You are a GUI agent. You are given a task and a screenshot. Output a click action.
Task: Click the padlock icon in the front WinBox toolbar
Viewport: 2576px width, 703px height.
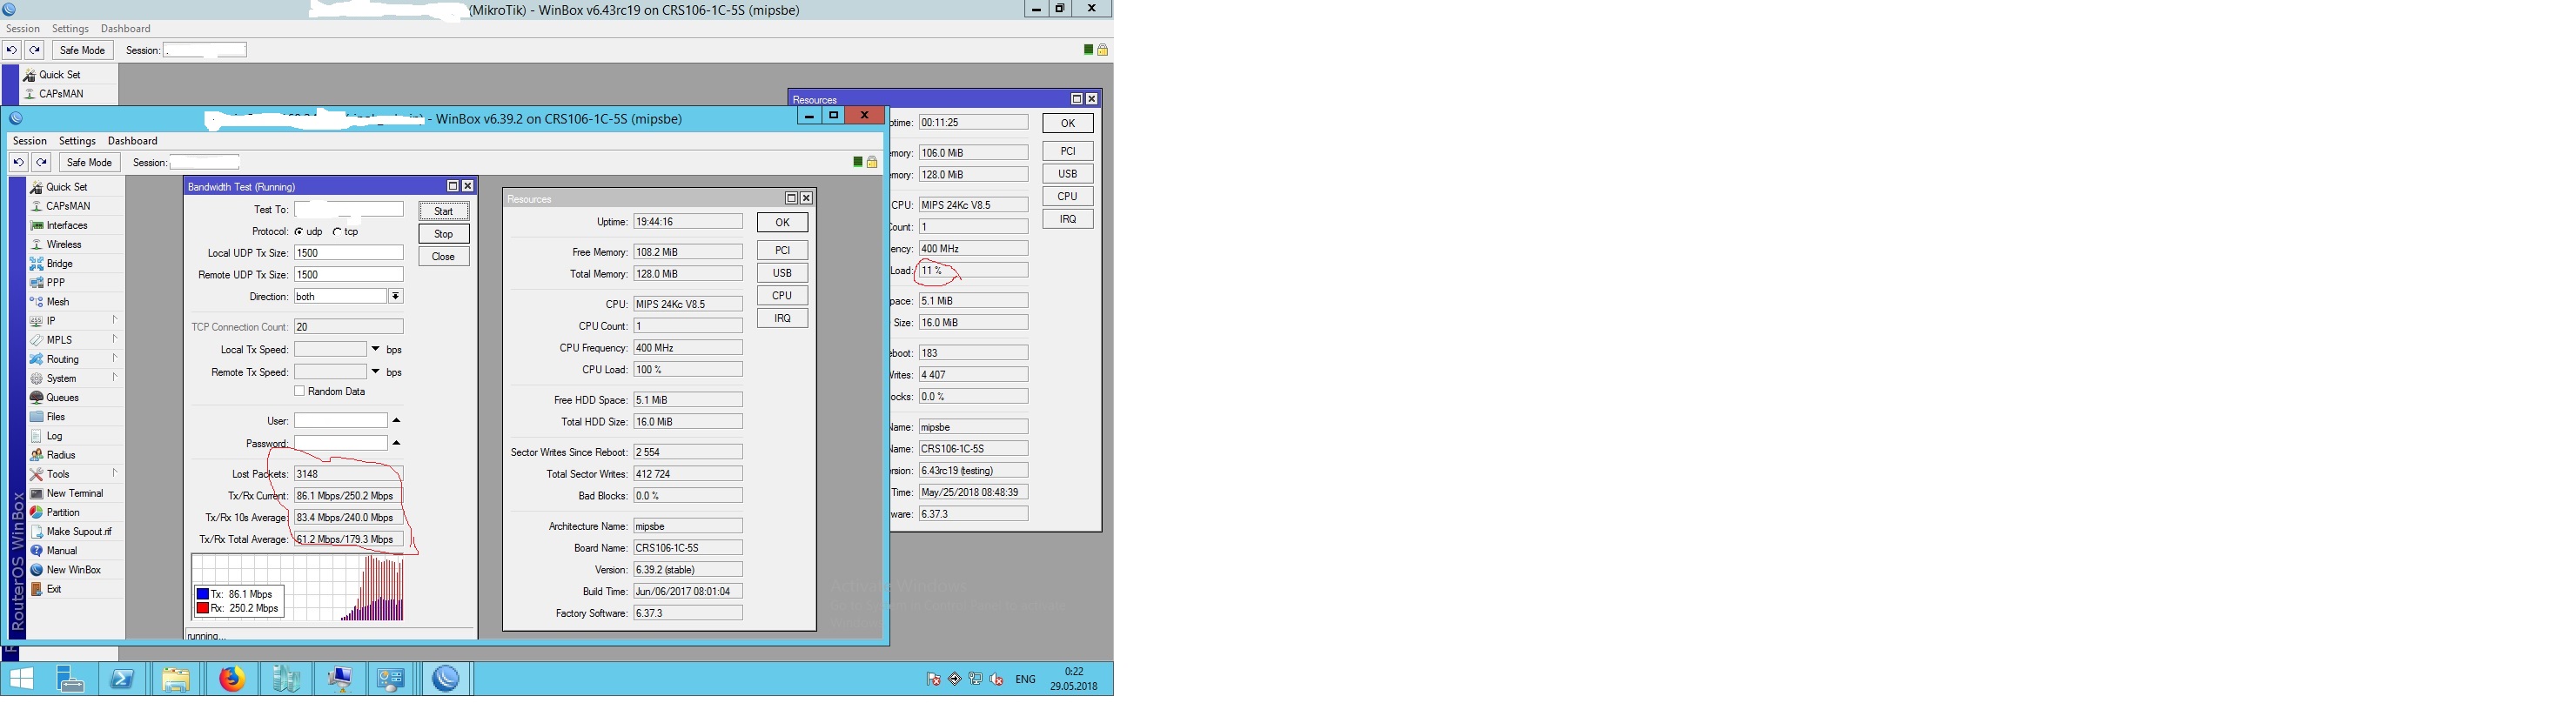[x=872, y=162]
